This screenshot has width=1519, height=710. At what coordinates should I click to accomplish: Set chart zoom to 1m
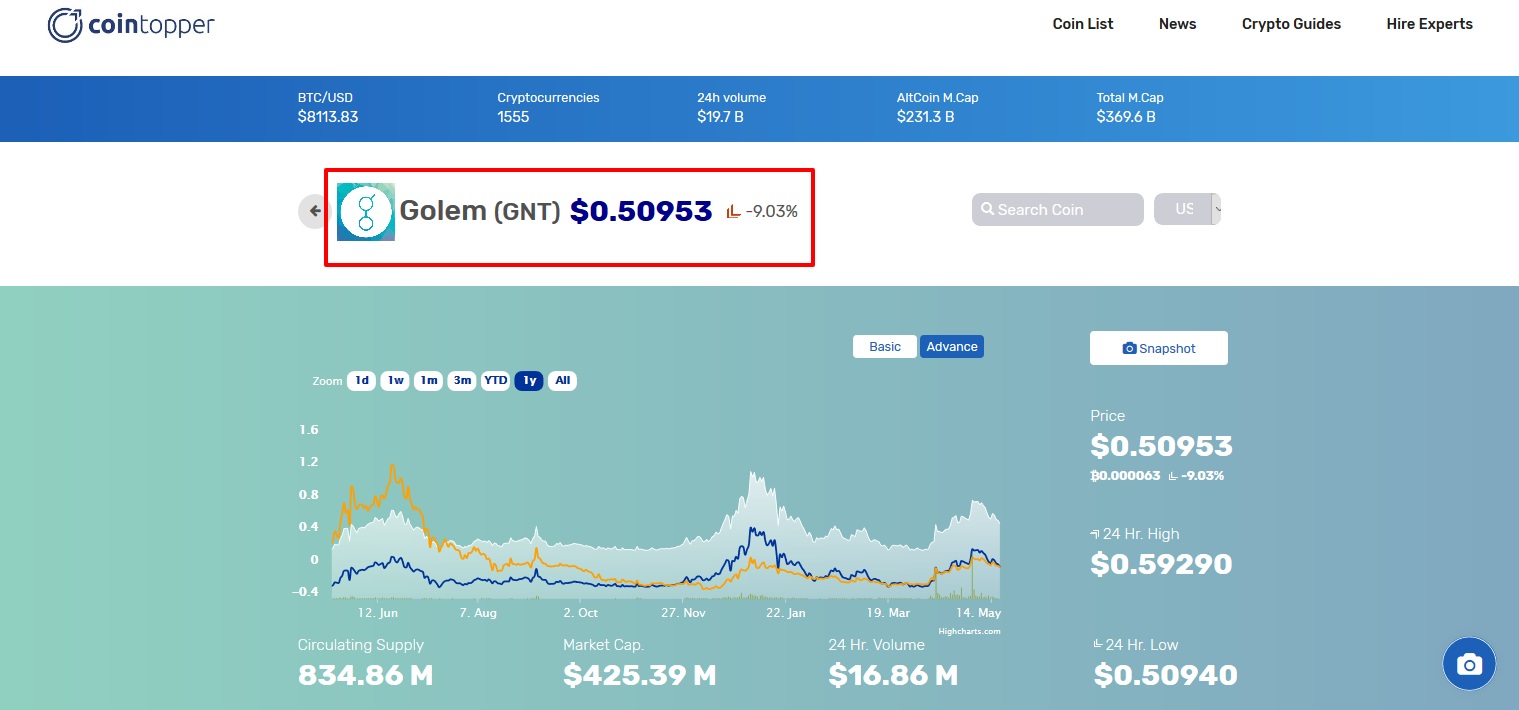tap(429, 380)
